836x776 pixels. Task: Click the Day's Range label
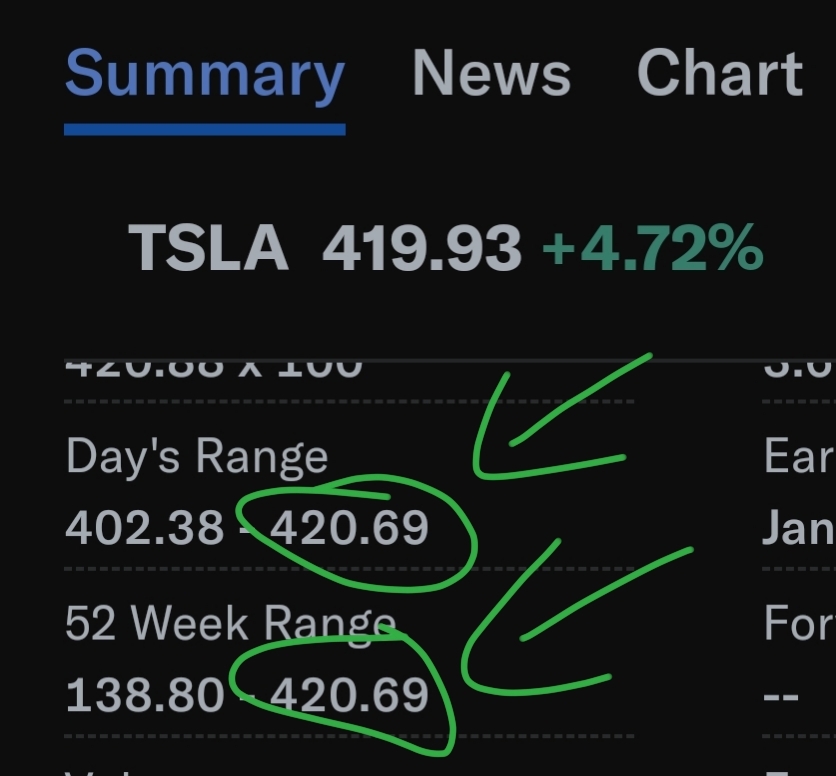point(196,457)
